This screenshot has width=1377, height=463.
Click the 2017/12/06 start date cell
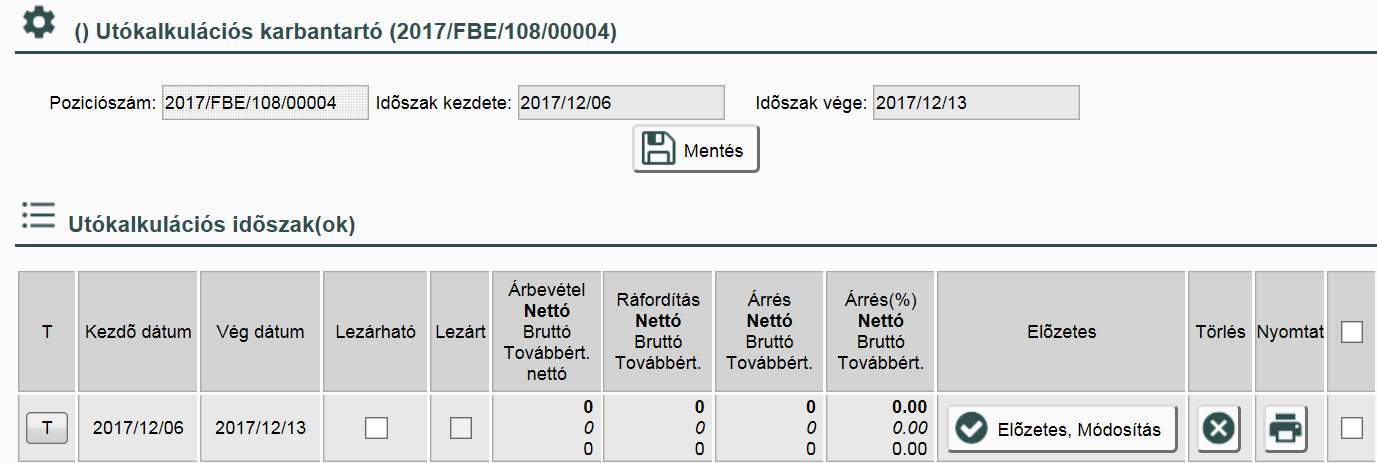138,428
